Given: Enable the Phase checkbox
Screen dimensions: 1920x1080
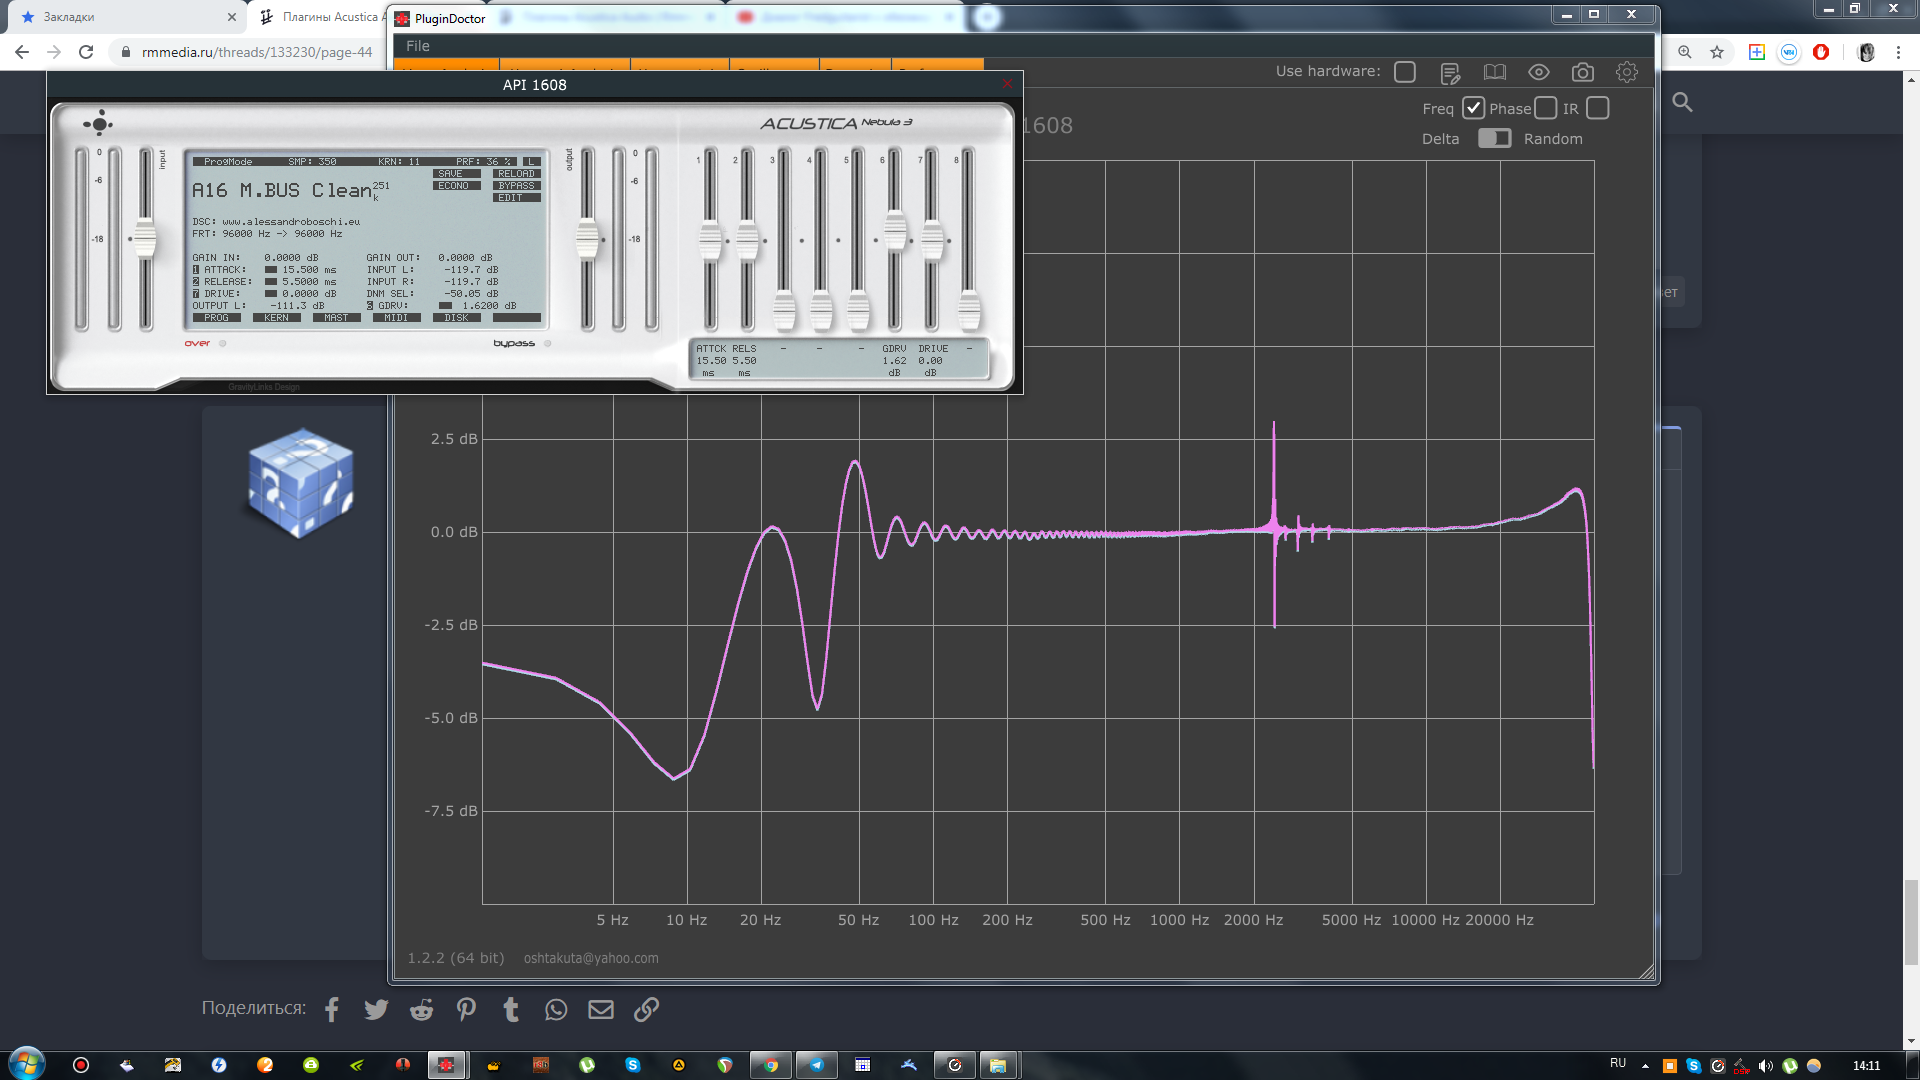Looking at the screenshot, I should (1546, 108).
